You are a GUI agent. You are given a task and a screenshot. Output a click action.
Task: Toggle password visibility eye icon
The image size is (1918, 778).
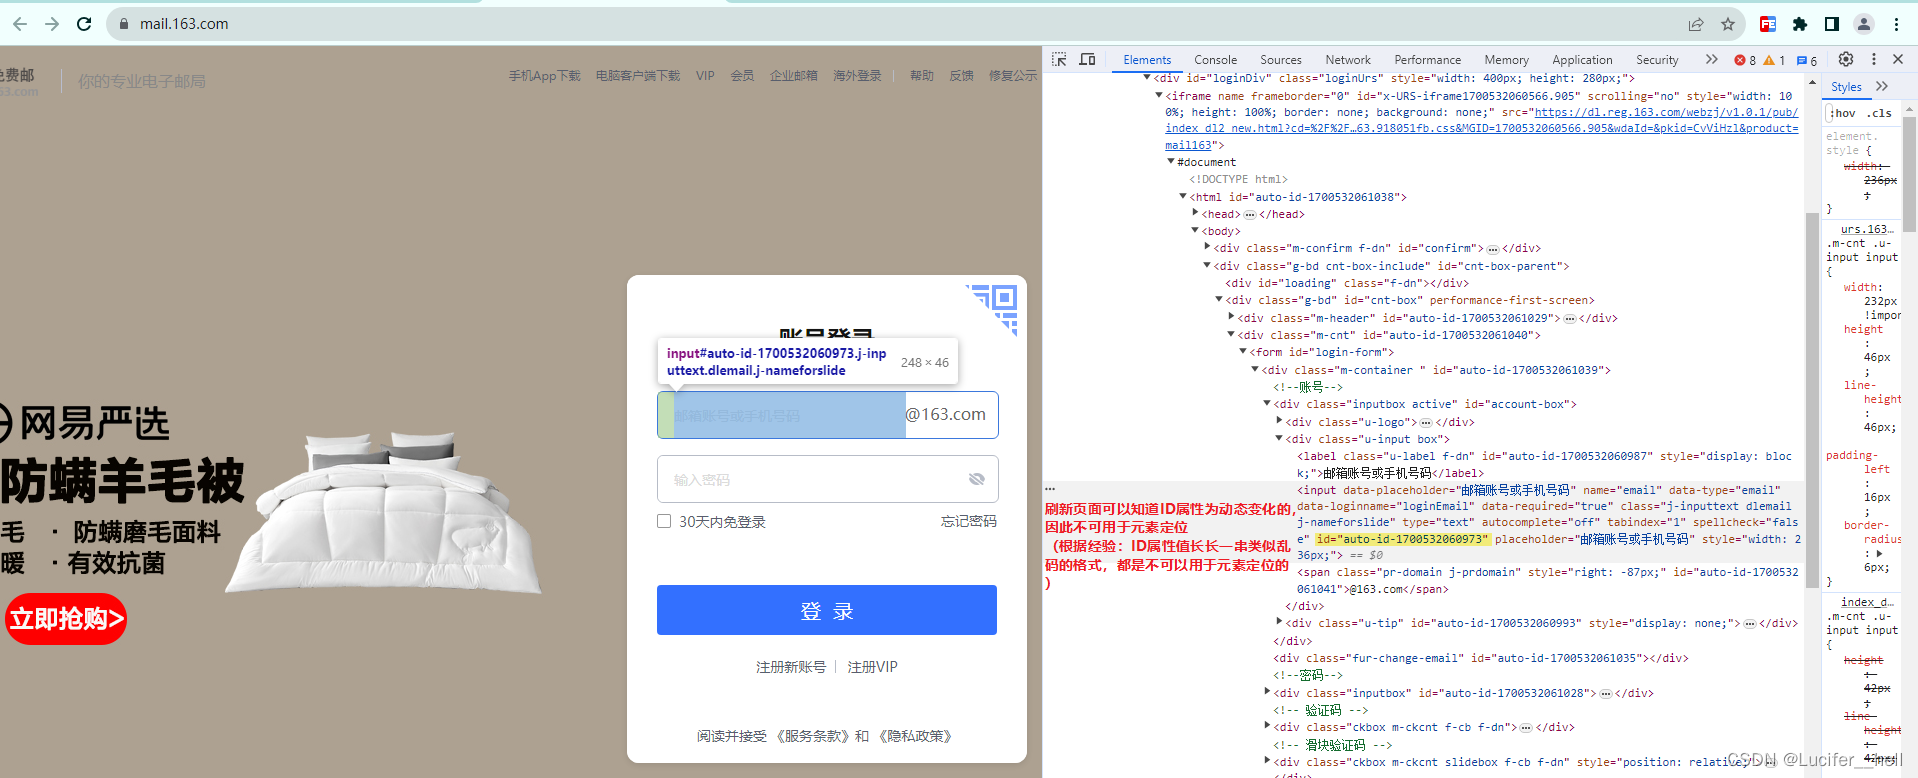[977, 479]
